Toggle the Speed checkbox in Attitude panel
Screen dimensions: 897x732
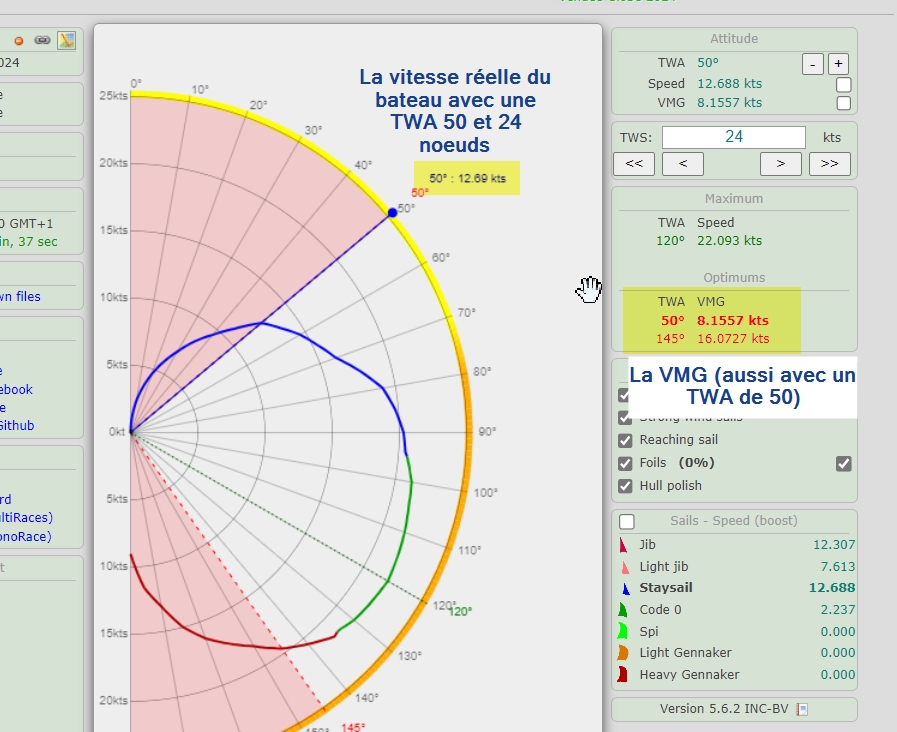[x=843, y=84]
